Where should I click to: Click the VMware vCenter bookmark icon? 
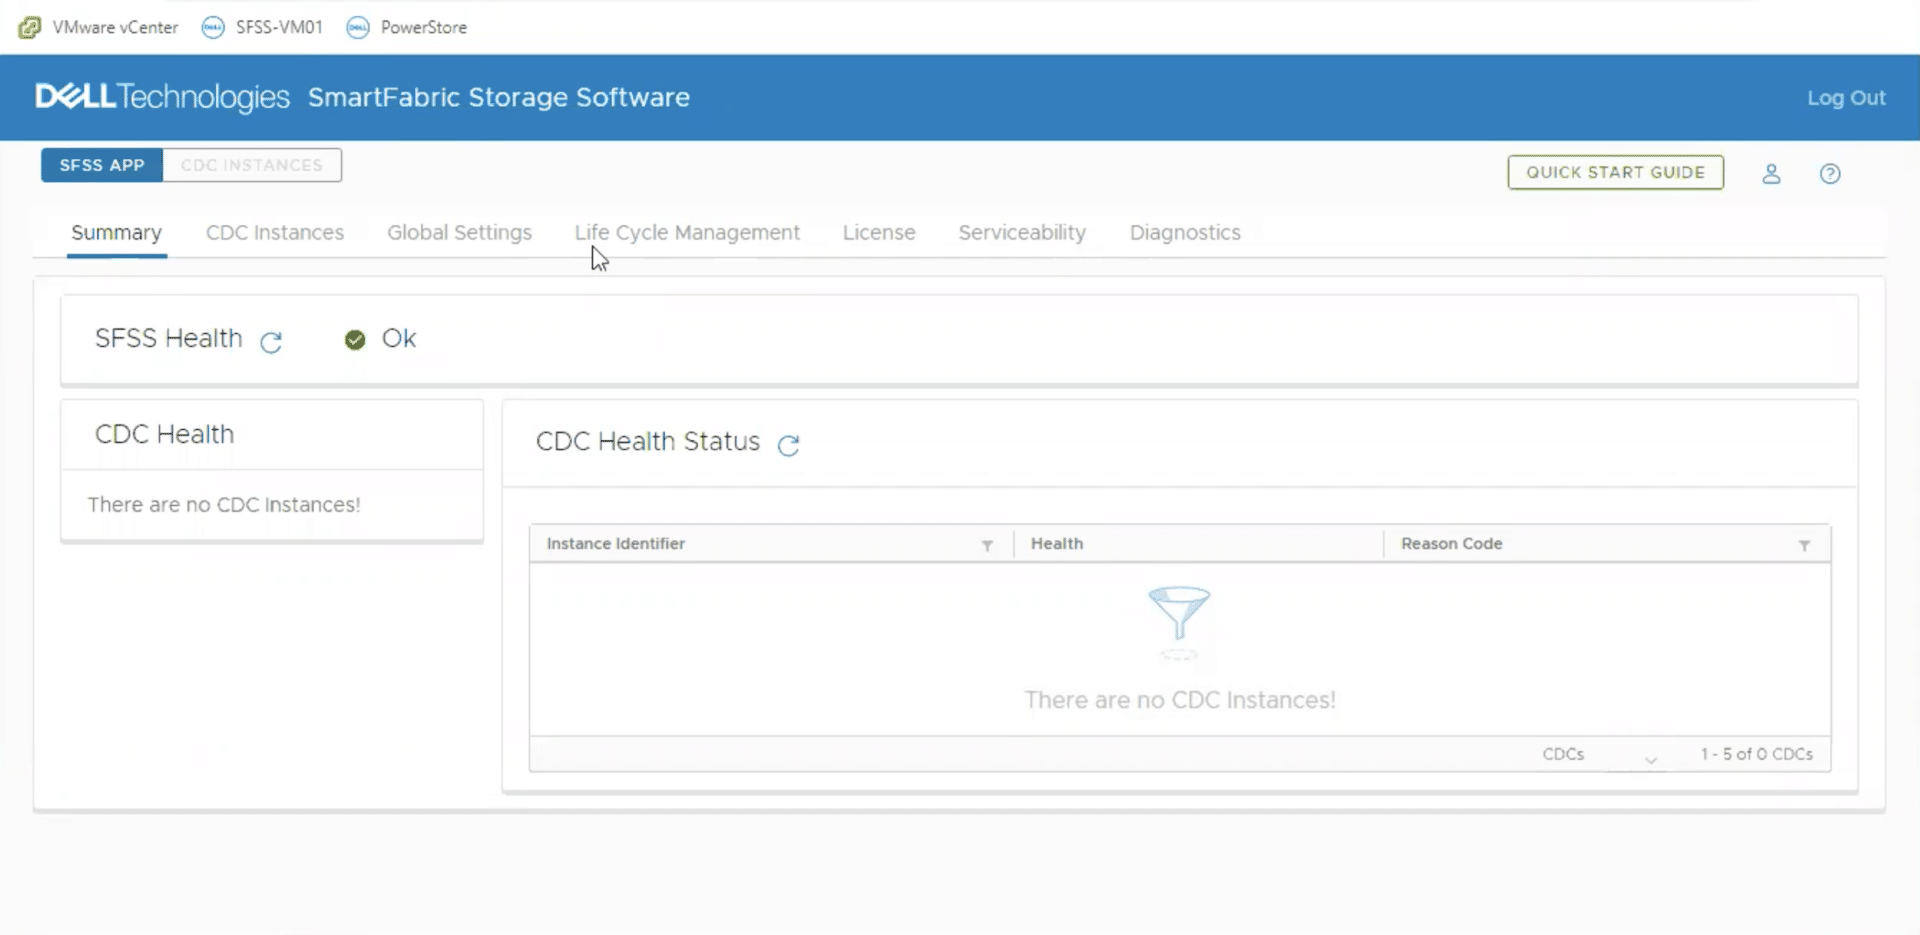click(30, 27)
